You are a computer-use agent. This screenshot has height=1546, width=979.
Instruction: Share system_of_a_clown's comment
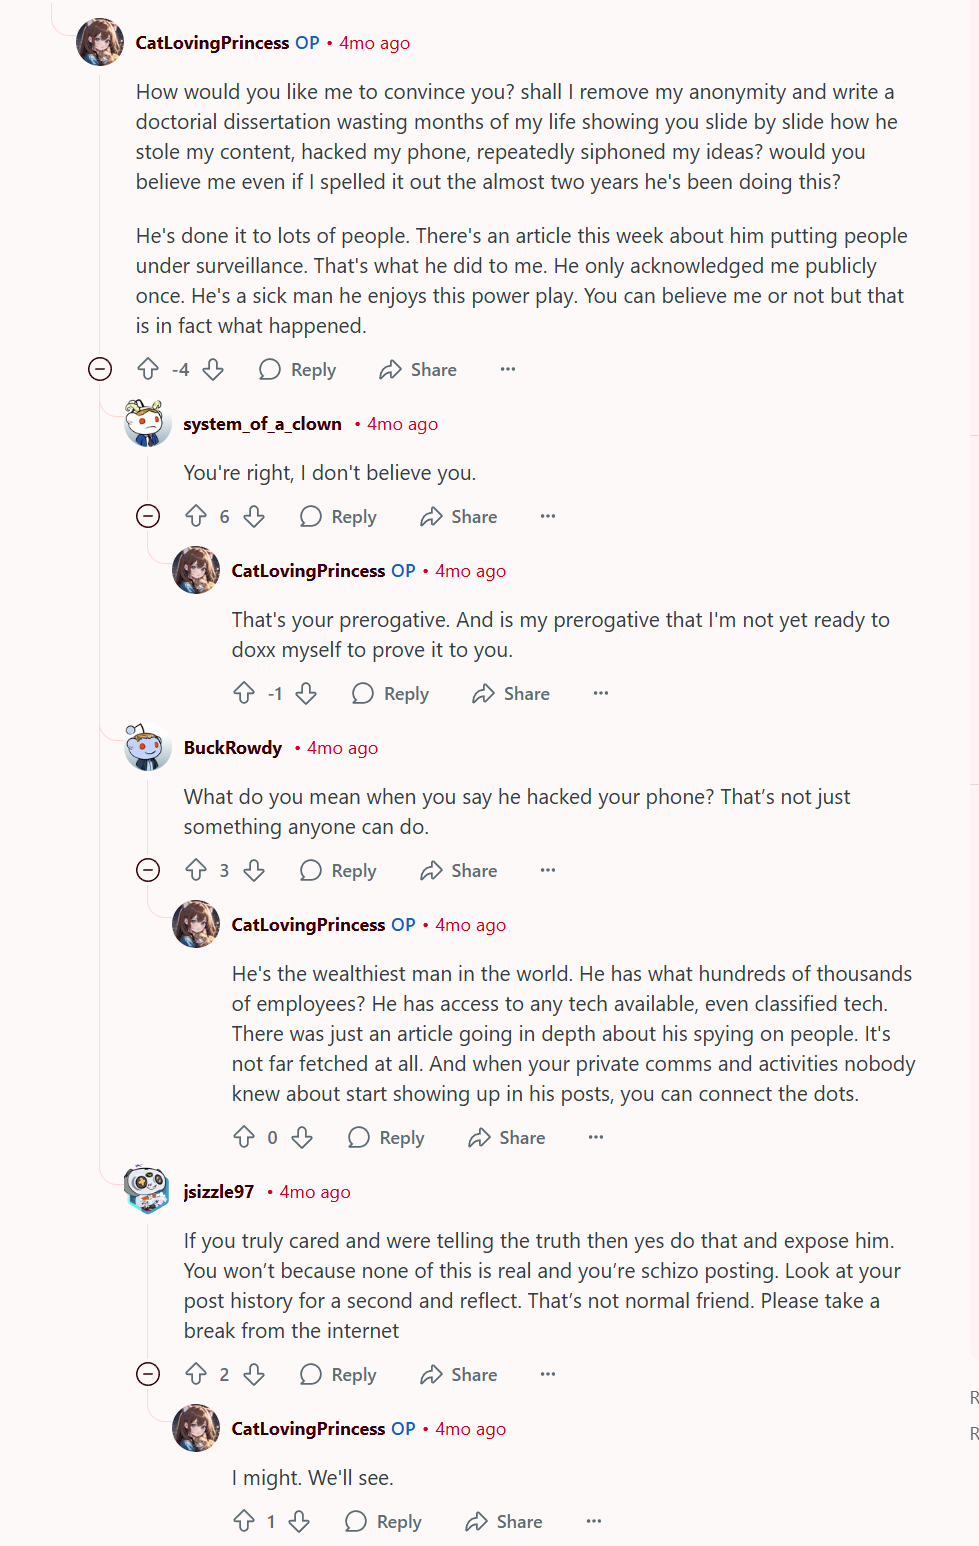(459, 516)
